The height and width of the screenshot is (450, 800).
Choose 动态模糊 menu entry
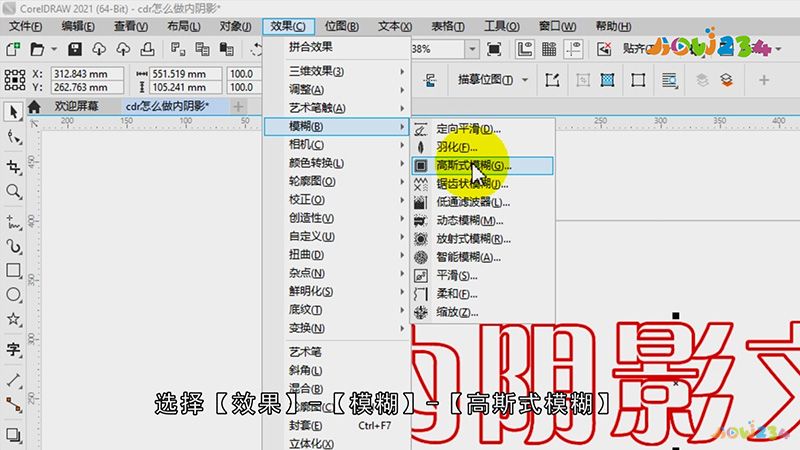(x=482, y=221)
